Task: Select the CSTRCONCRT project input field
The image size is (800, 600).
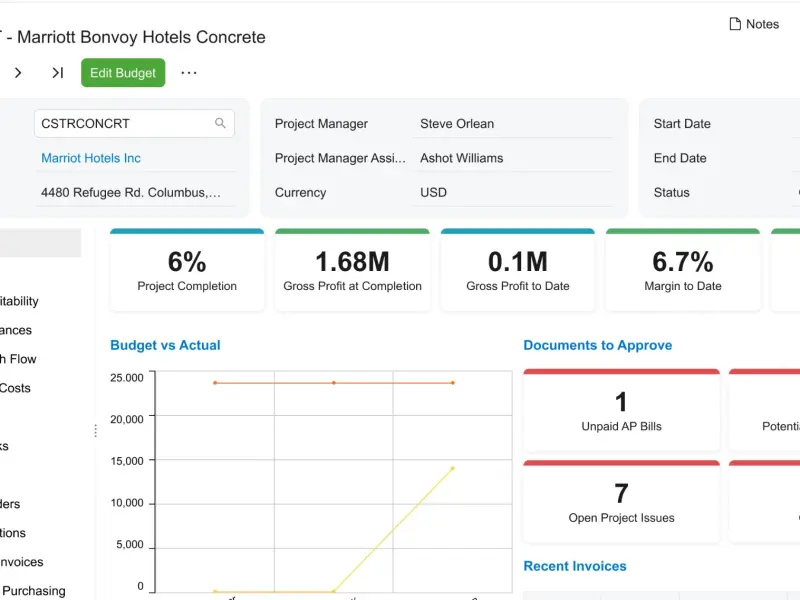Action: point(134,123)
